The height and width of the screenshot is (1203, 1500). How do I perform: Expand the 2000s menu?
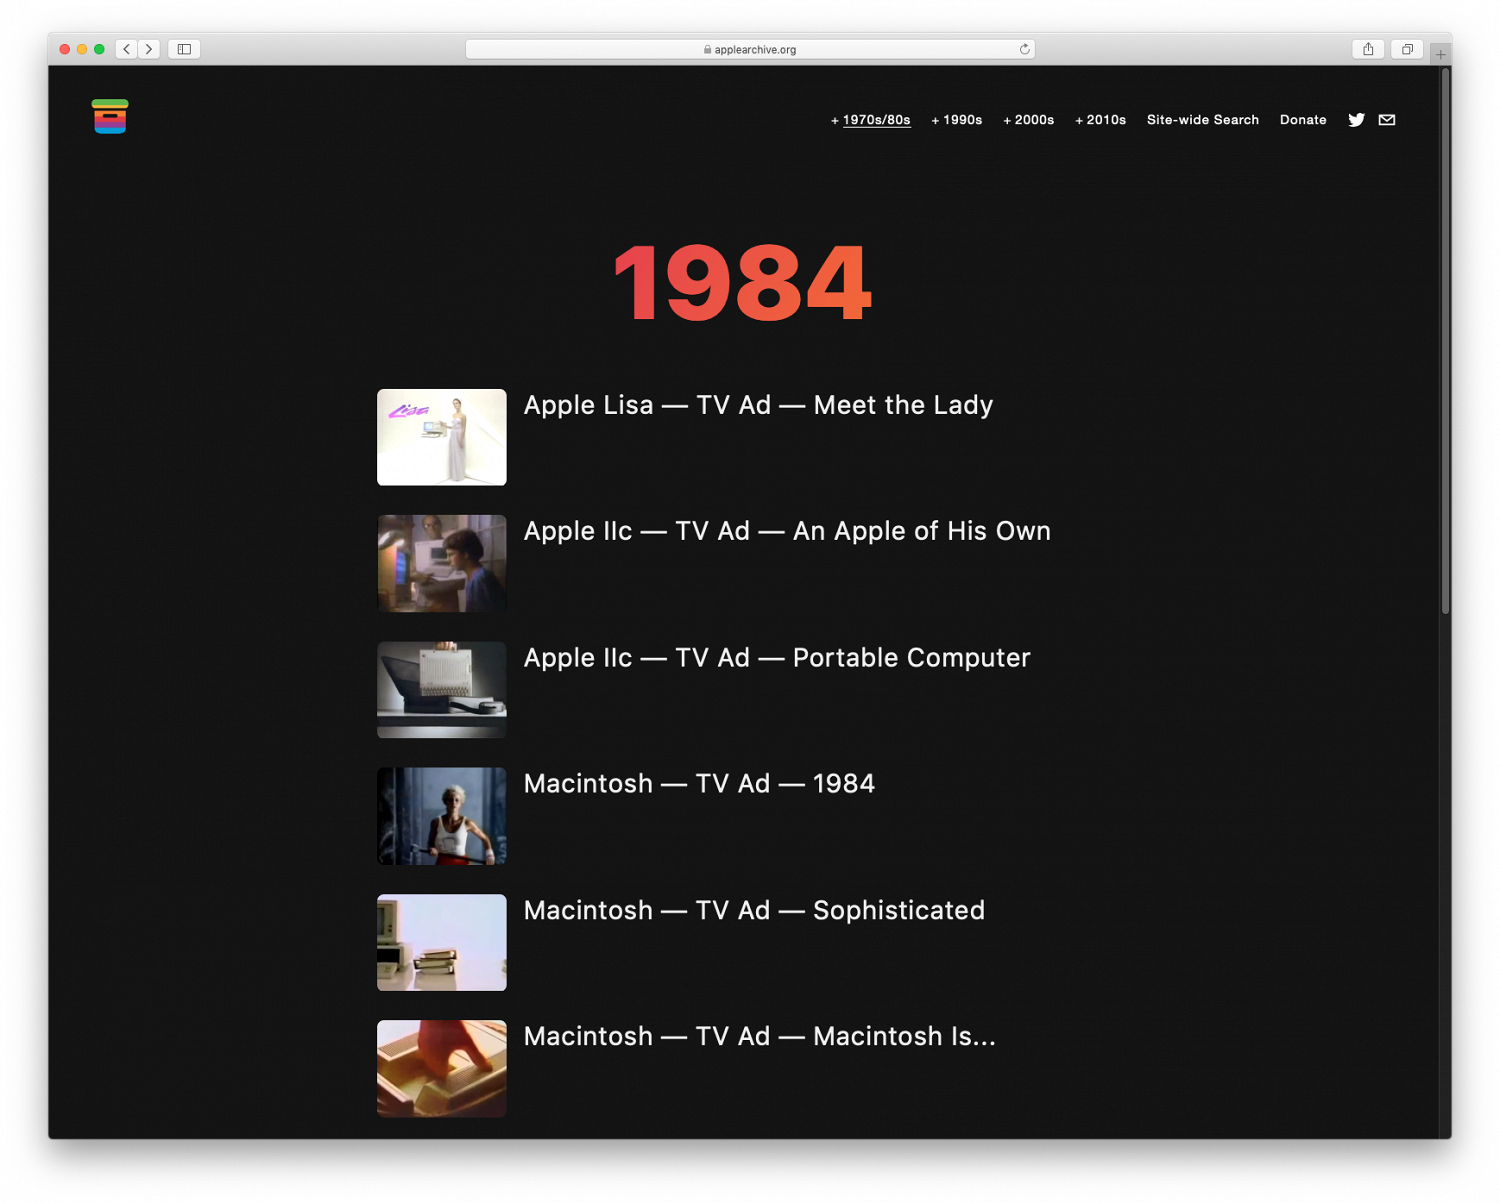click(x=1028, y=120)
